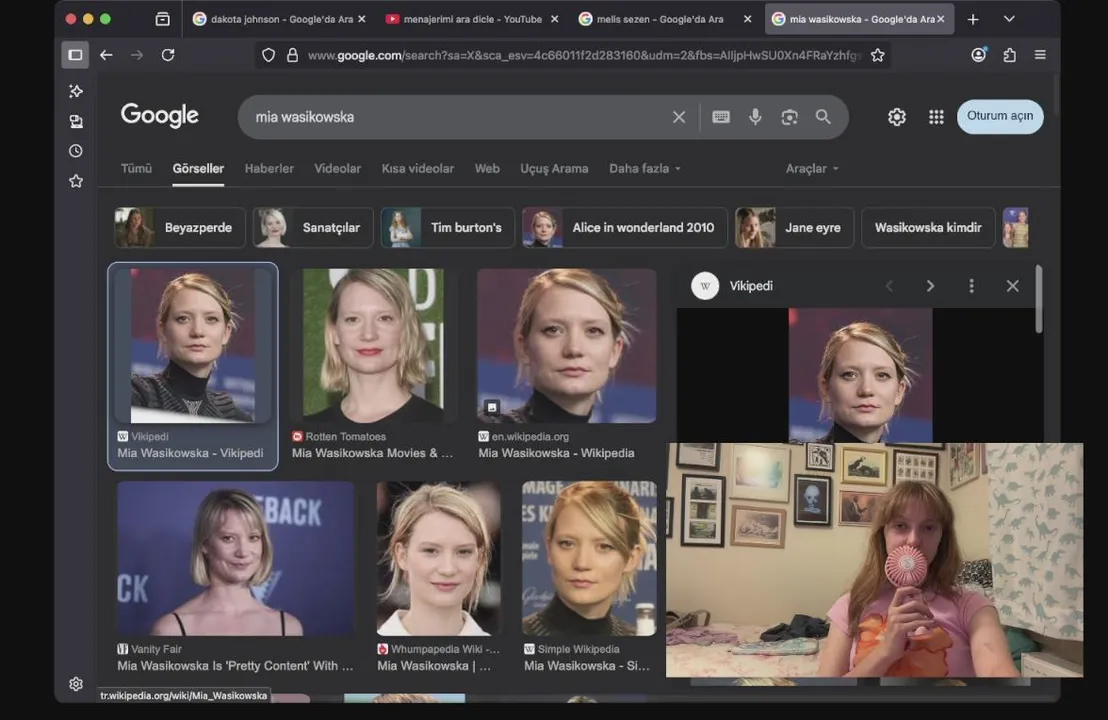Go forward with the forward arrow
Image resolution: width=1108 pixels, height=720 pixels.
(x=136, y=55)
